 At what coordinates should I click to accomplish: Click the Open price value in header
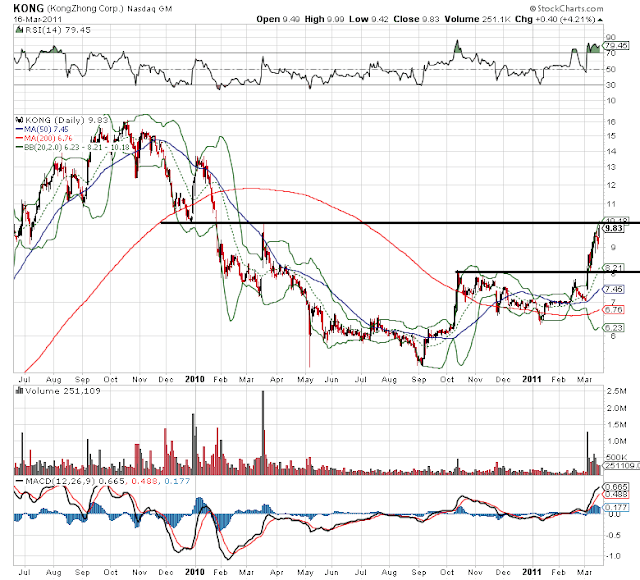(291, 19)
